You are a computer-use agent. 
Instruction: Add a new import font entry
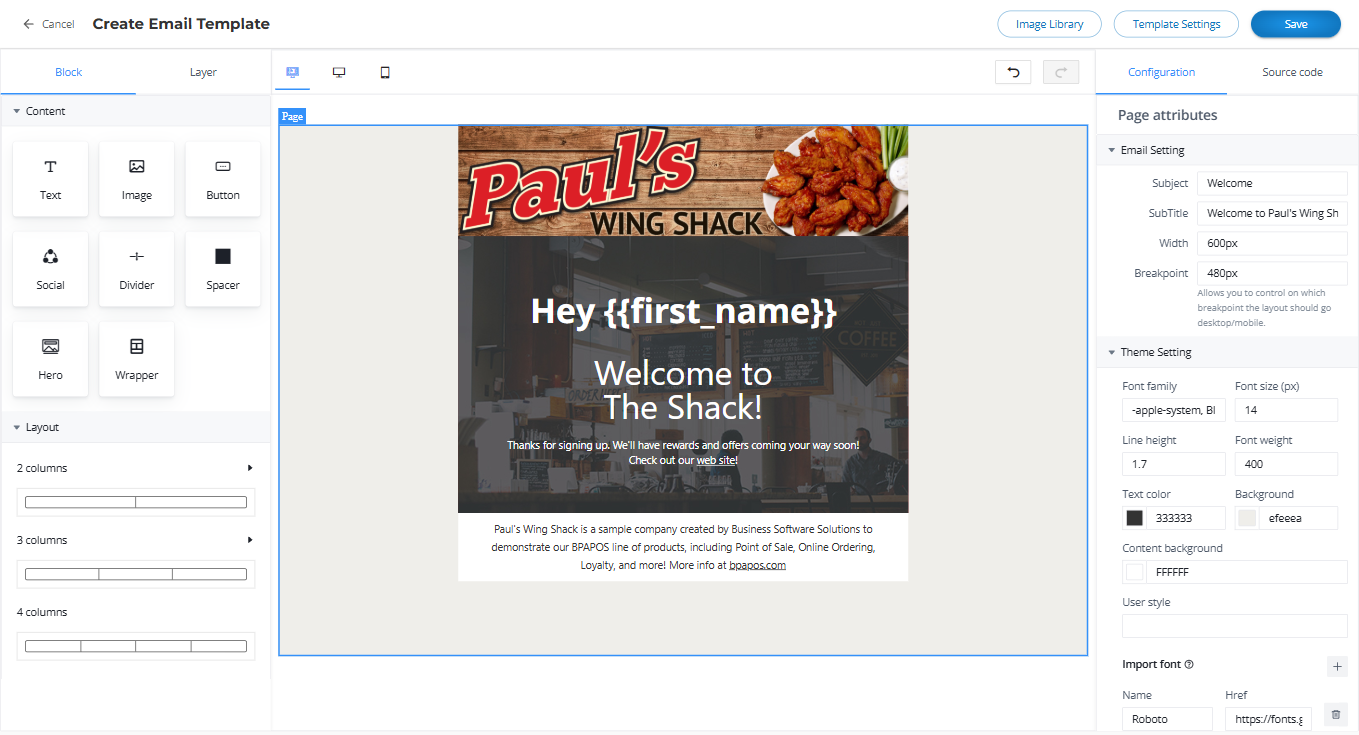pos(1337,666)
